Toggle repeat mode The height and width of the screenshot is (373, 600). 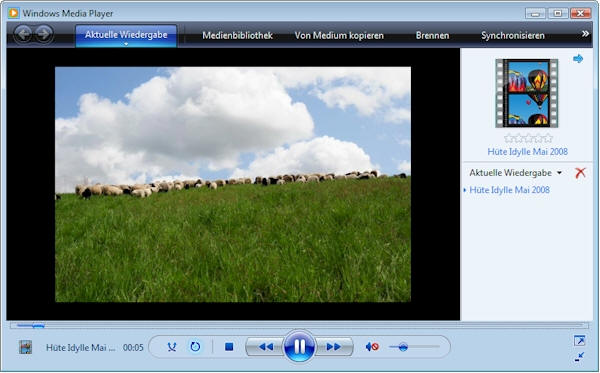pos(195,347)
